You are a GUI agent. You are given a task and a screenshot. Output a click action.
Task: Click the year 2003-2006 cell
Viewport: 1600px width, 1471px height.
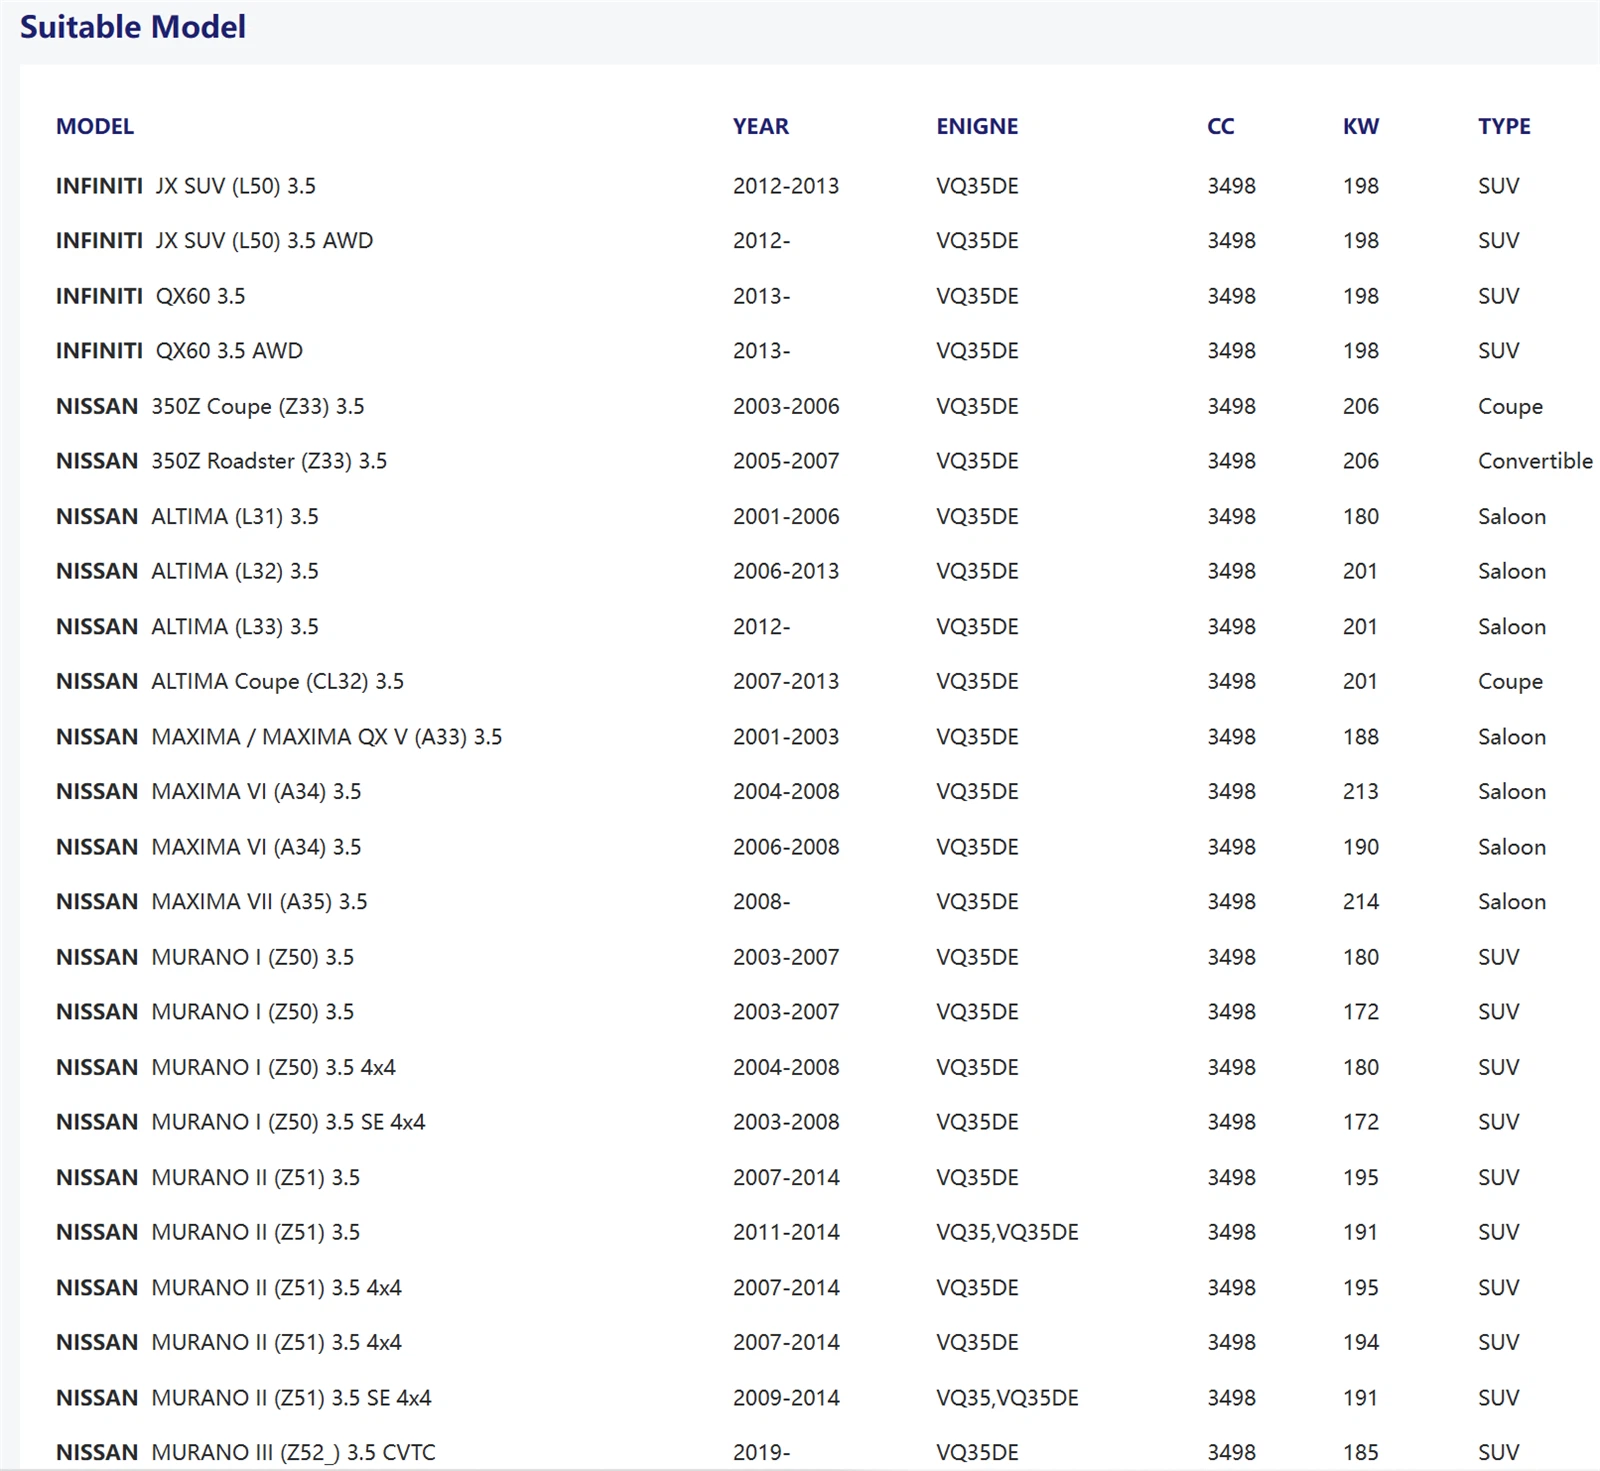pos(786,406)
